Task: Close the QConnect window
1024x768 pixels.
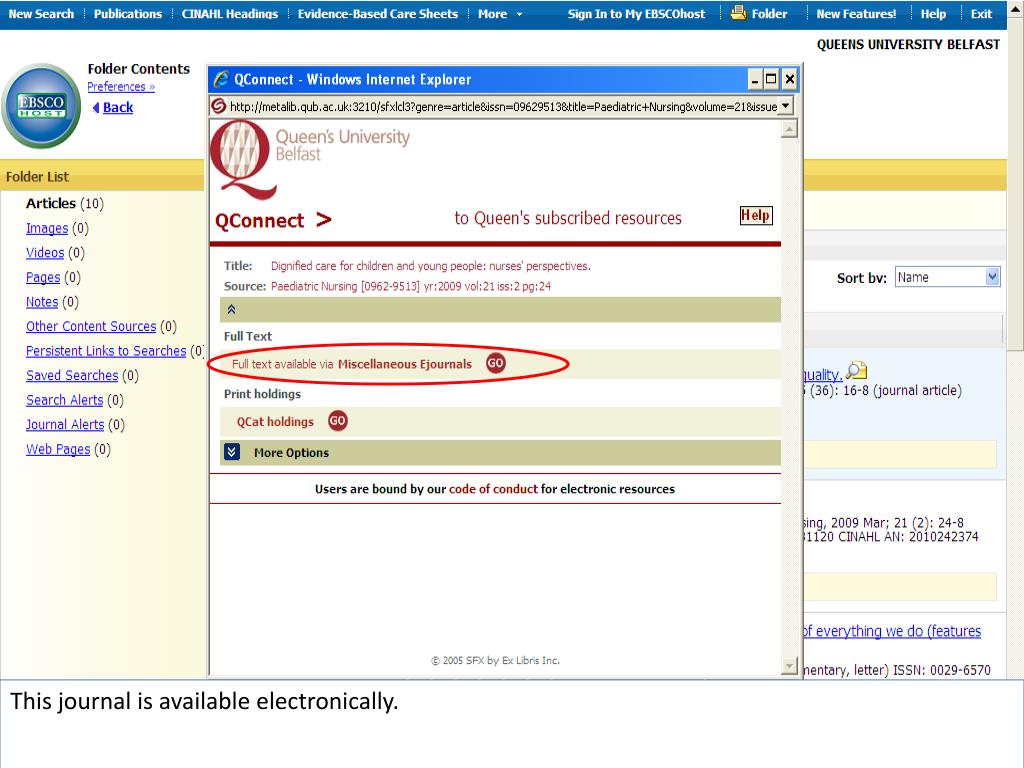Action: (x=790, y=80)
